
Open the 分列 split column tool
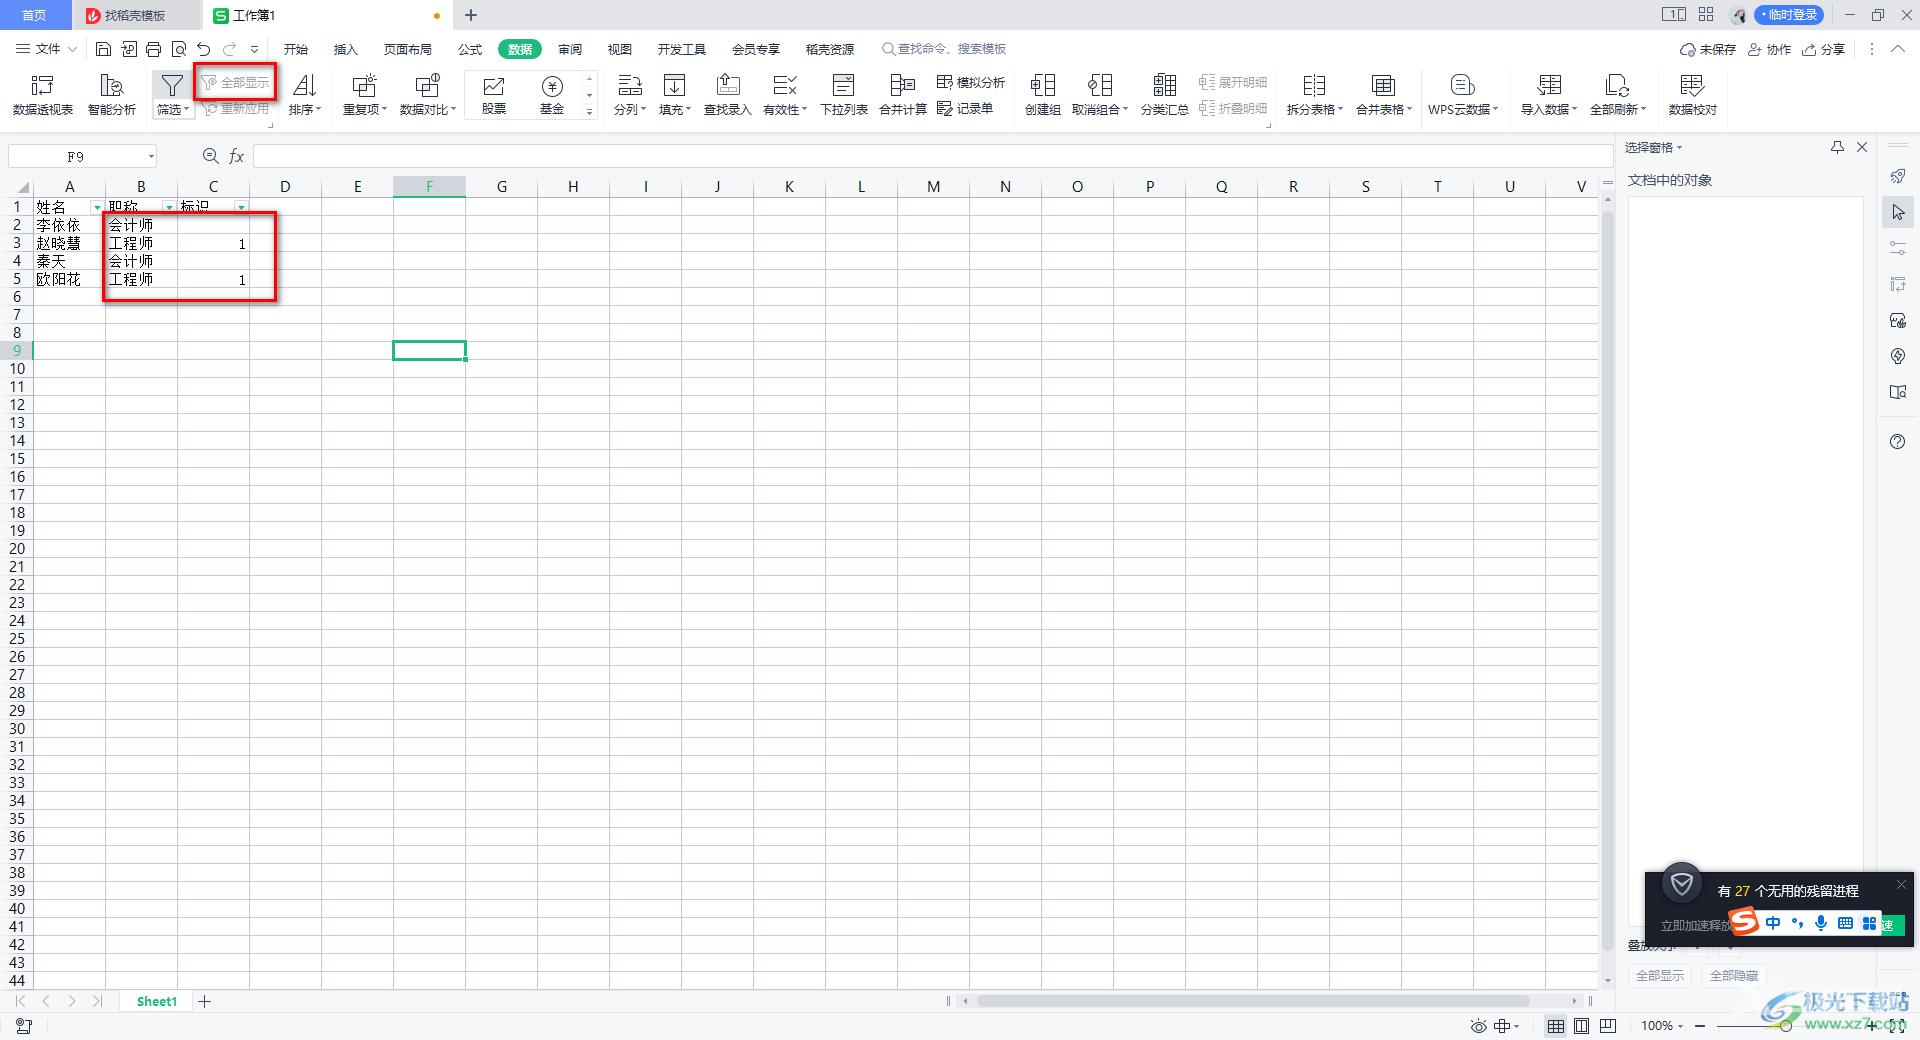pos(629,95)
